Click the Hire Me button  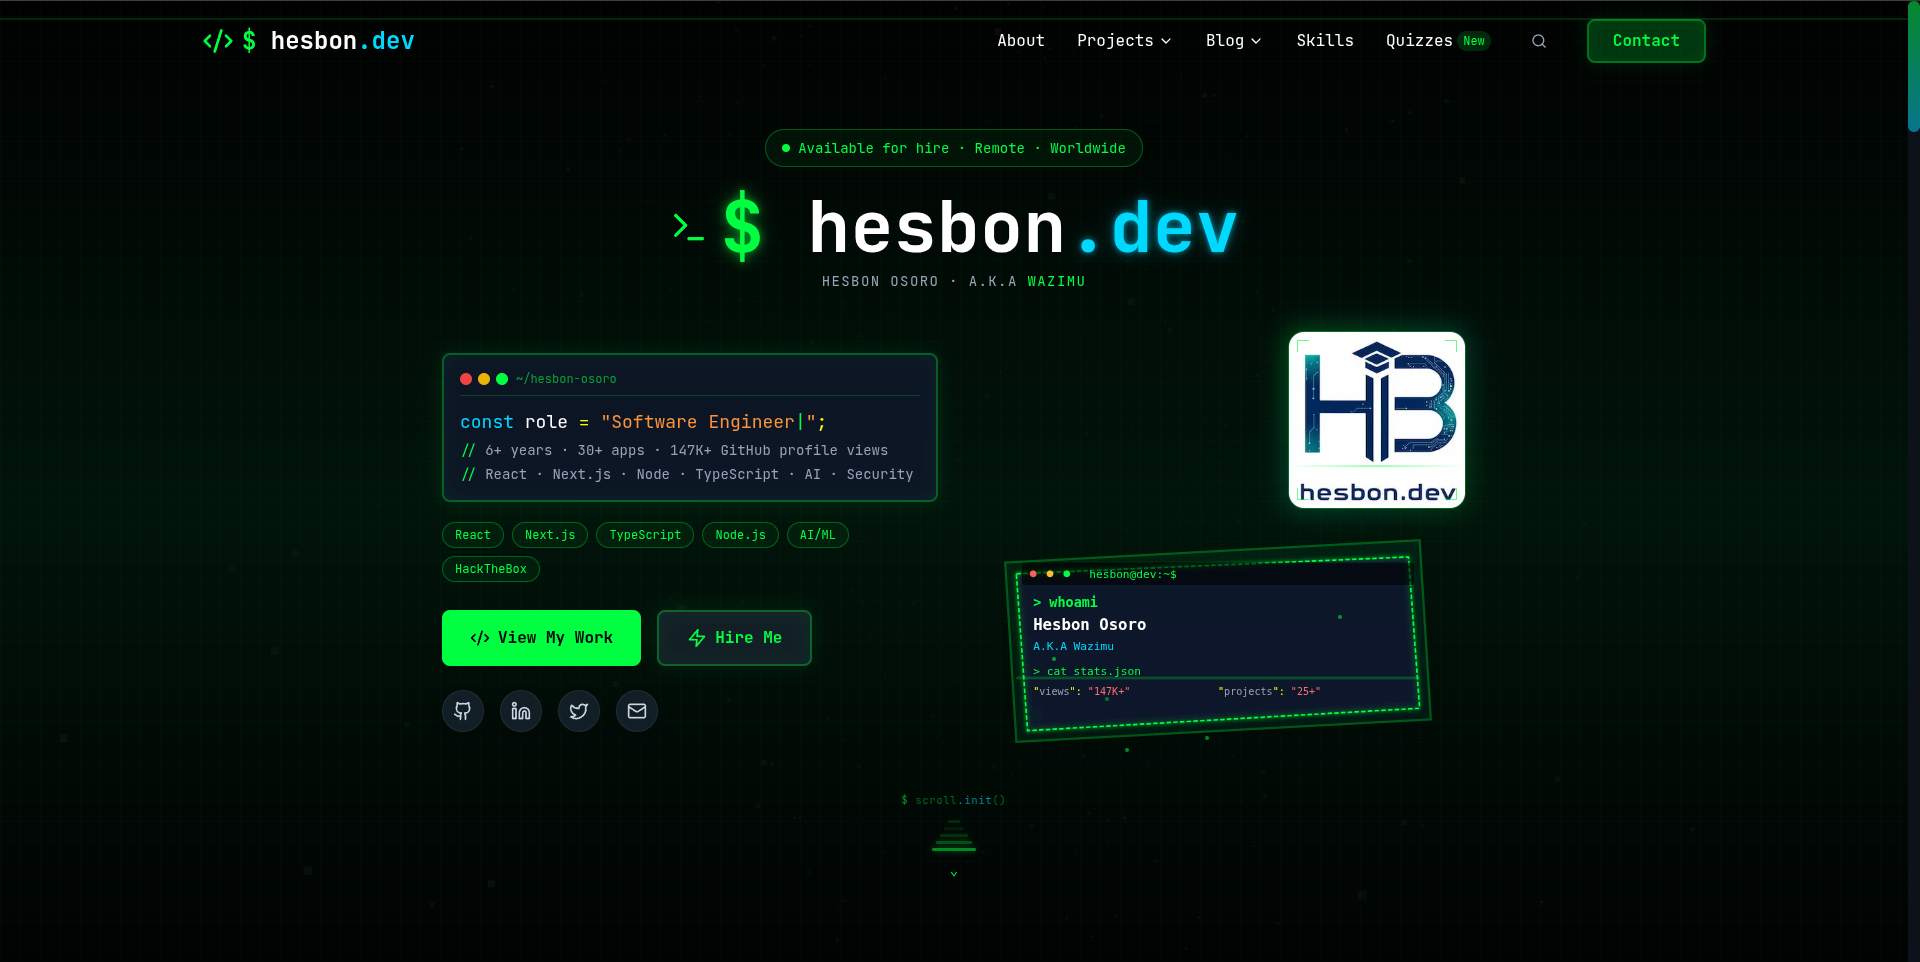point(734,638)
